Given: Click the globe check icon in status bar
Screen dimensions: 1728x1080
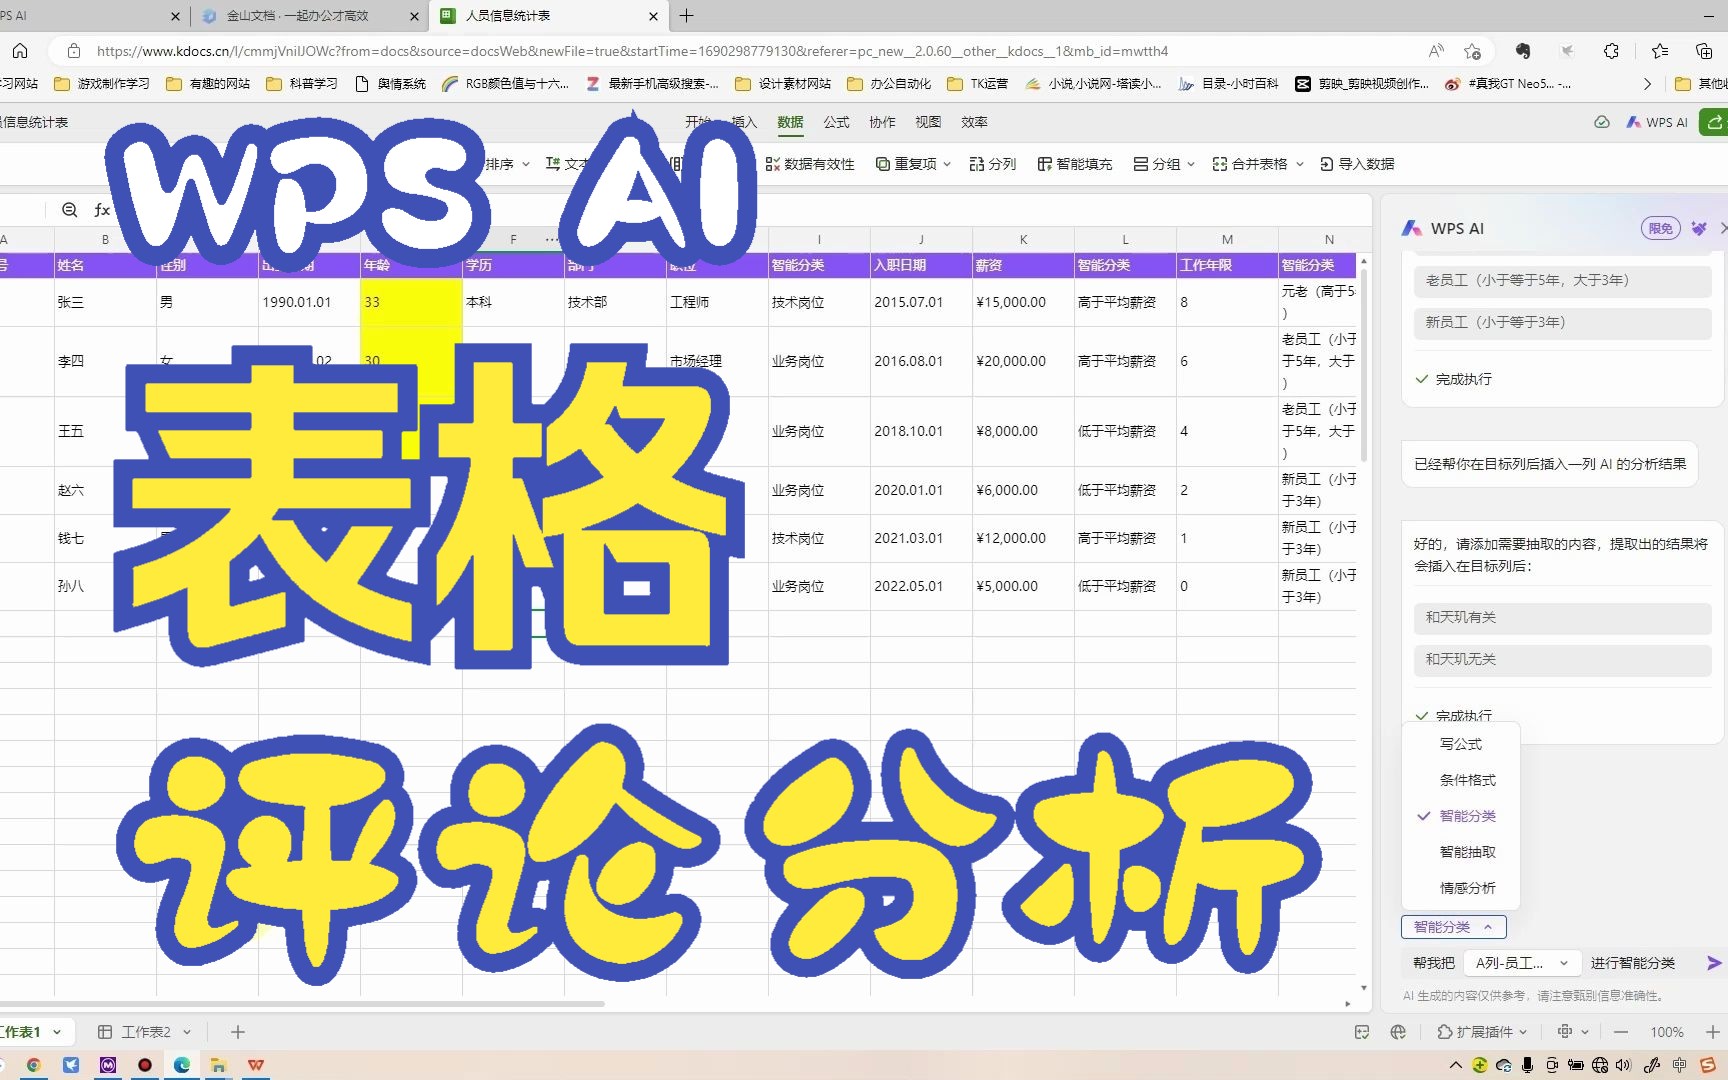Looking at the screenshot, I should tap(1398, 1032).
